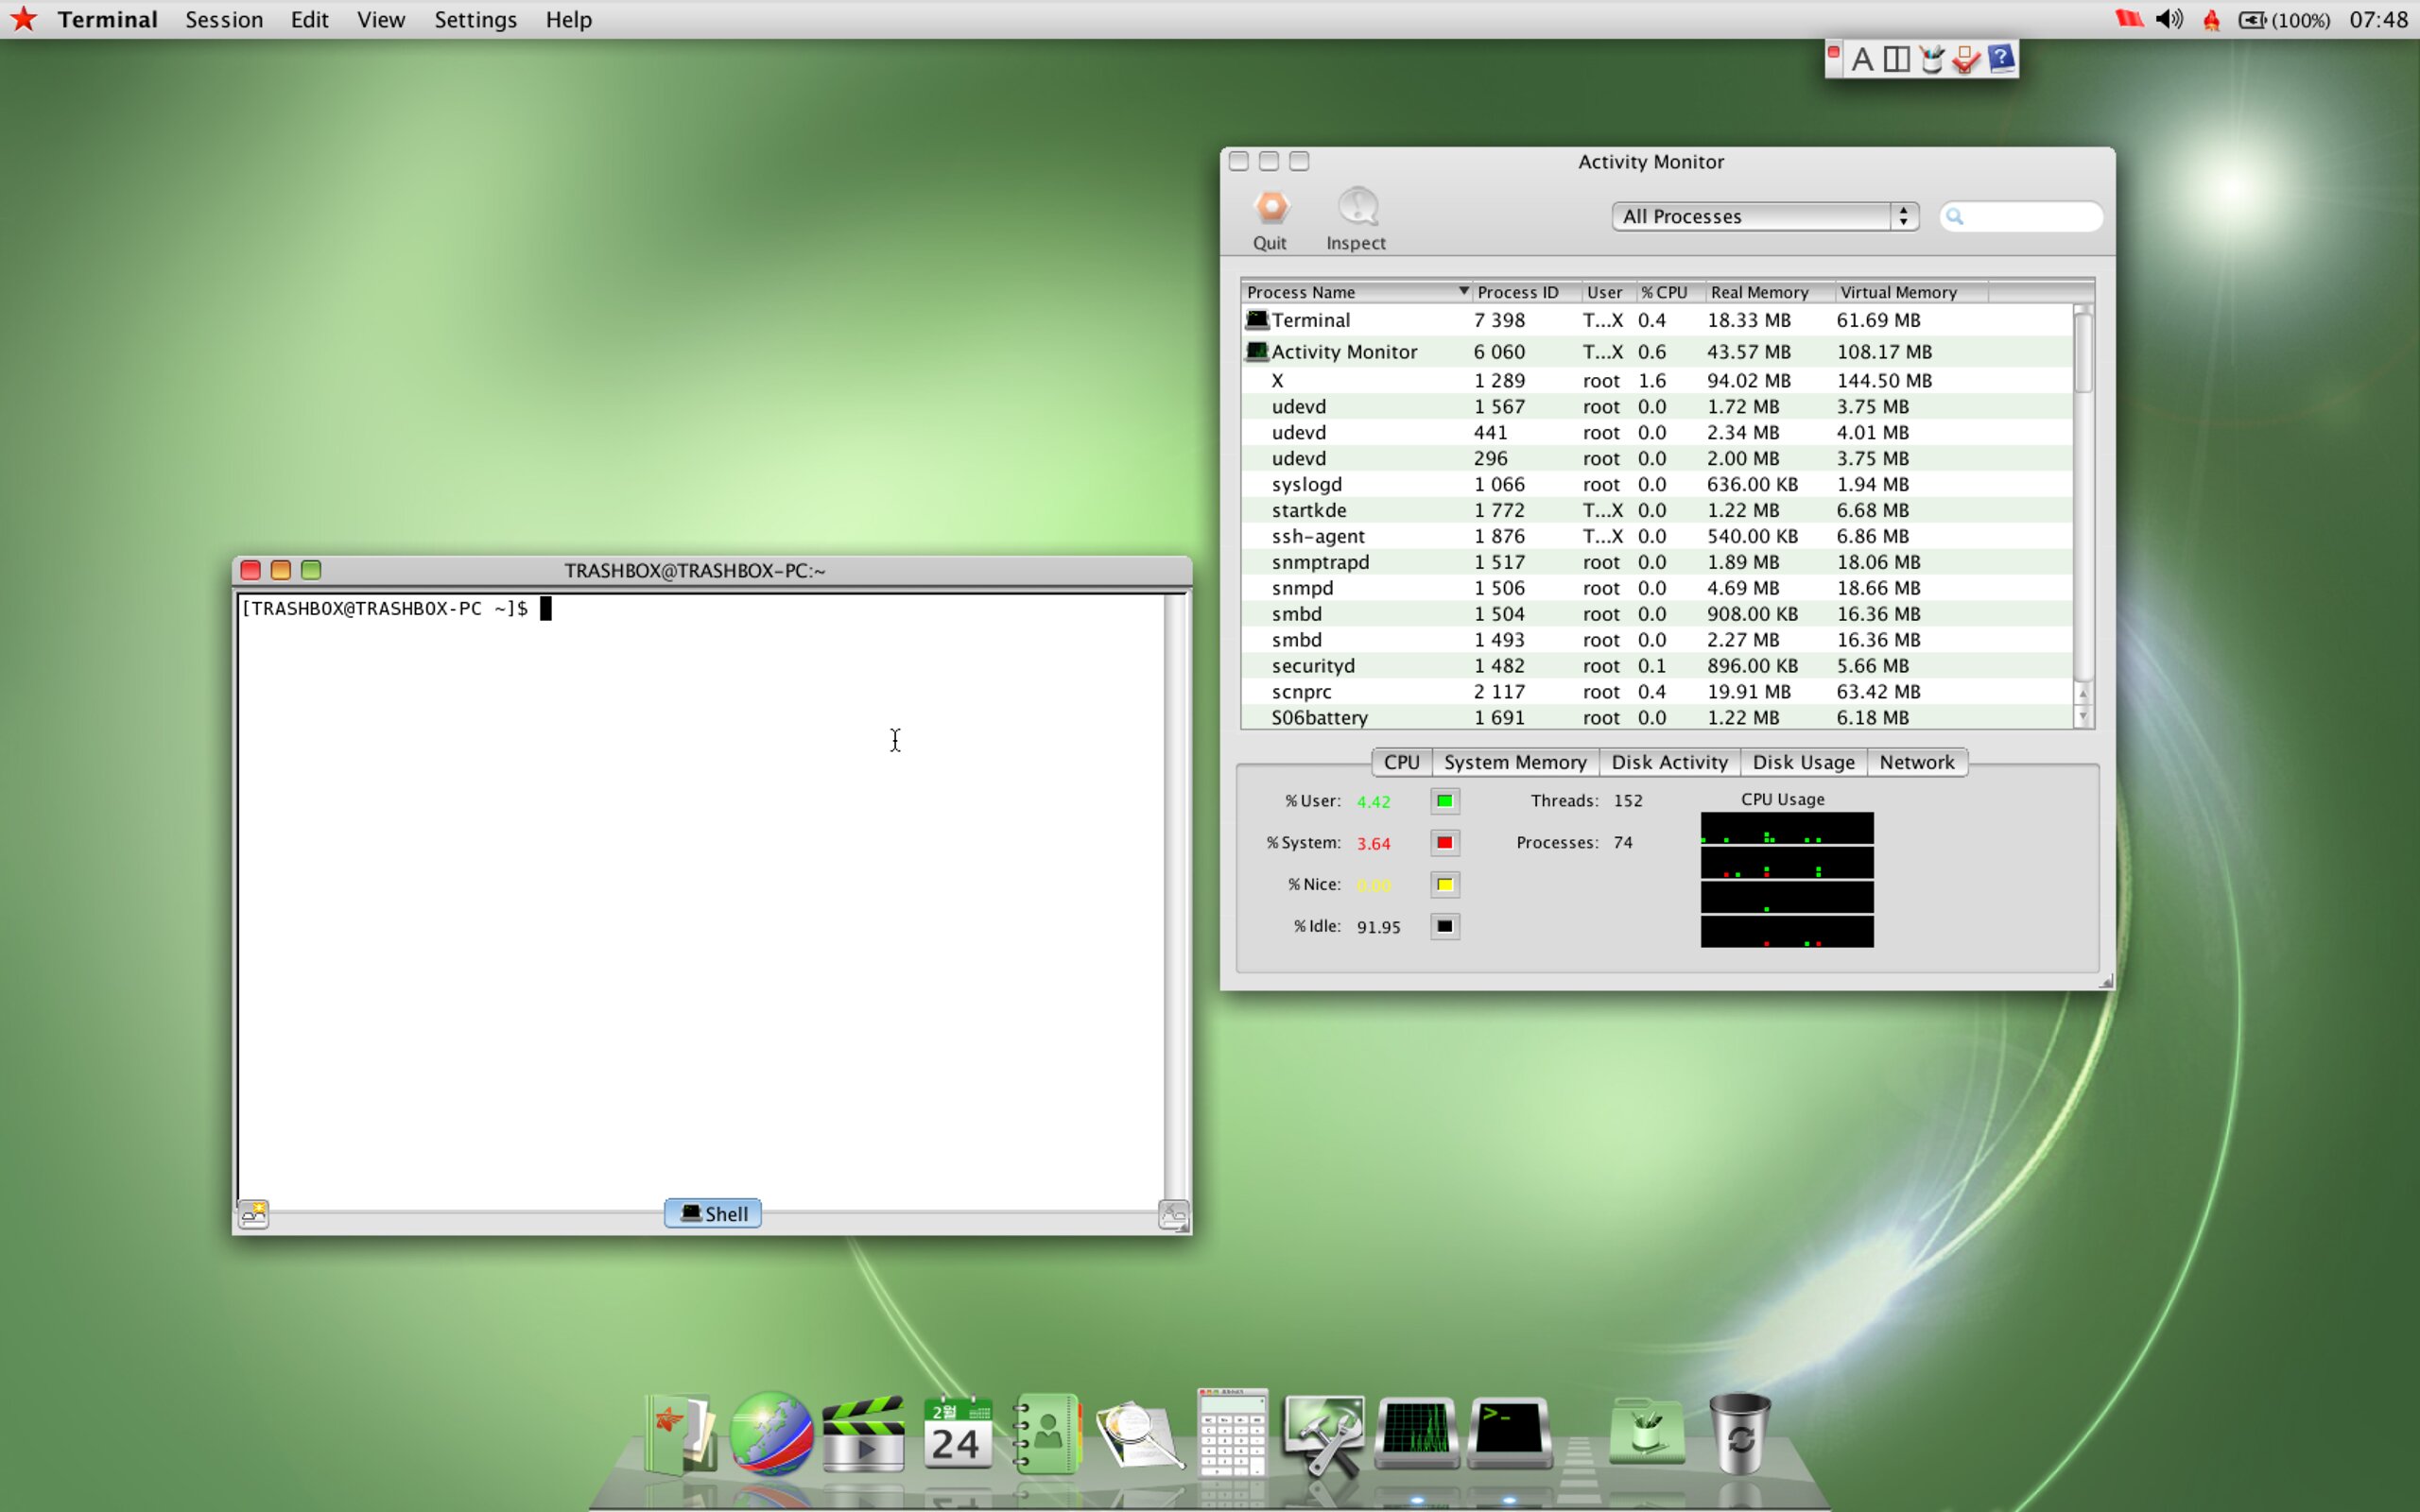Launch the globe web browser from dock
Screen dimensions: 2420x1512
click(770, 1433)
